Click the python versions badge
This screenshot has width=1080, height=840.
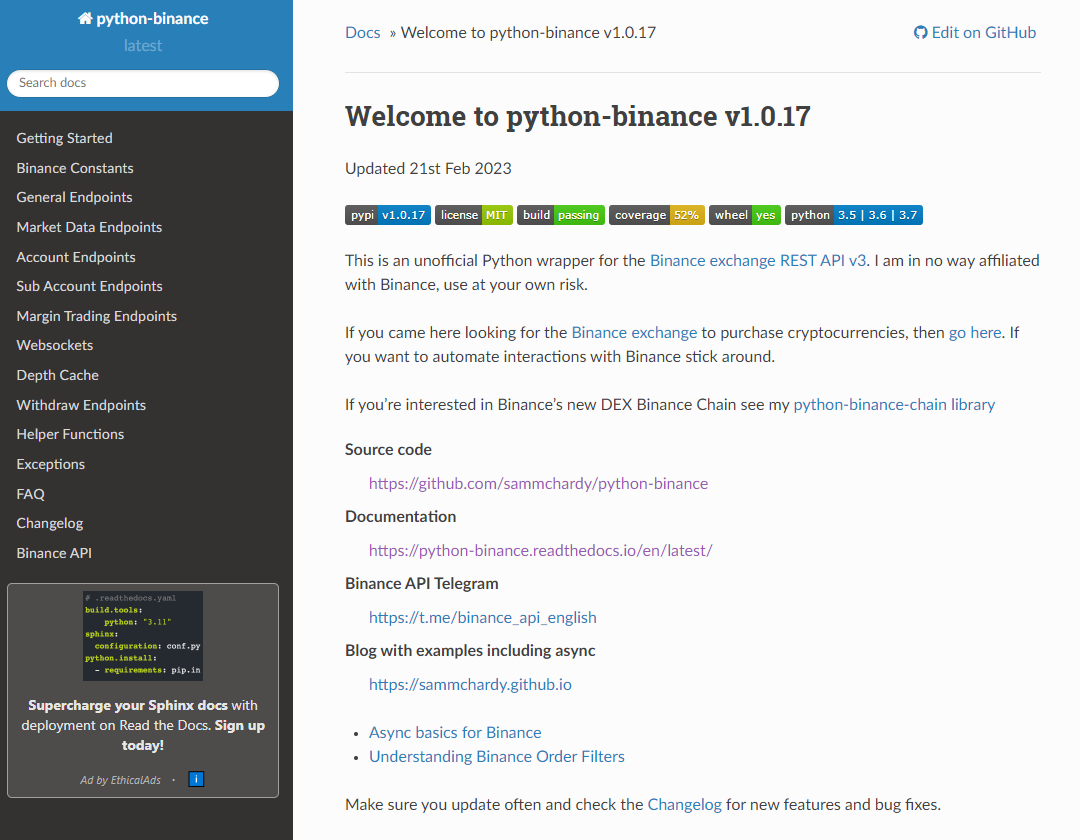[853, 214]
